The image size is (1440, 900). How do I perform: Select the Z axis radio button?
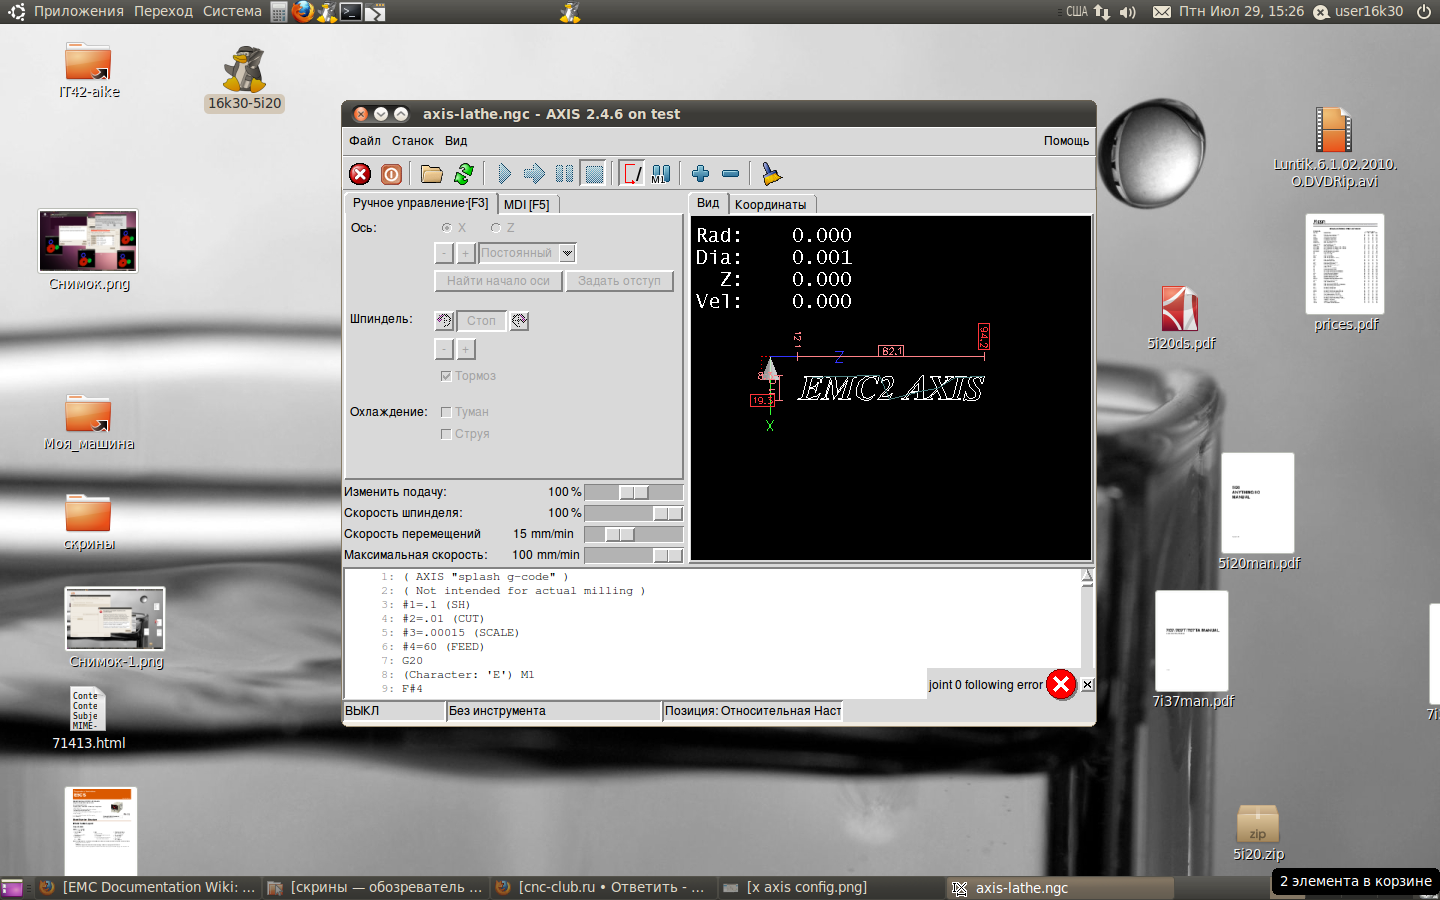496,228
